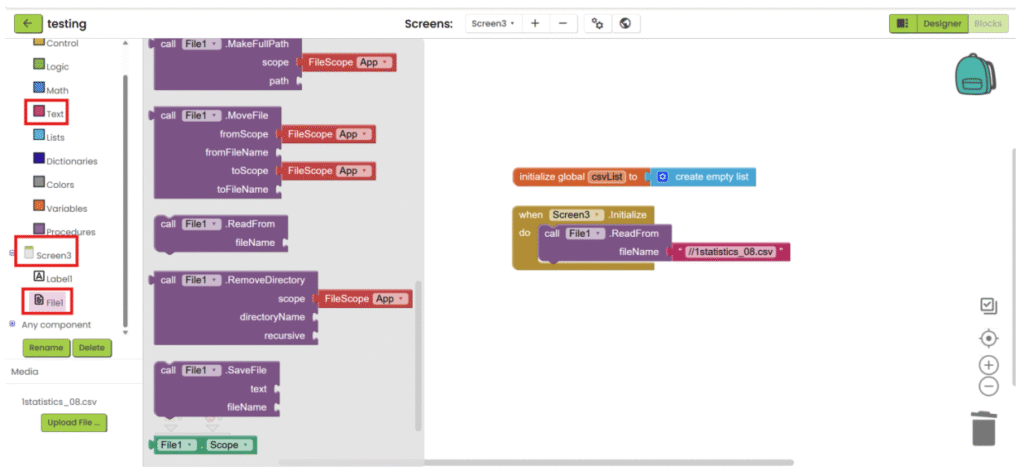Collapse the Screen3 tree node
Viewport: 1024px width, 476px height.
13,254
